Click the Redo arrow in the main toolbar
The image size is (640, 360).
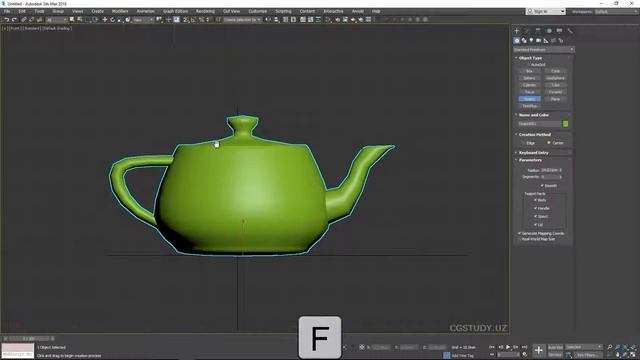coord(14,20)
